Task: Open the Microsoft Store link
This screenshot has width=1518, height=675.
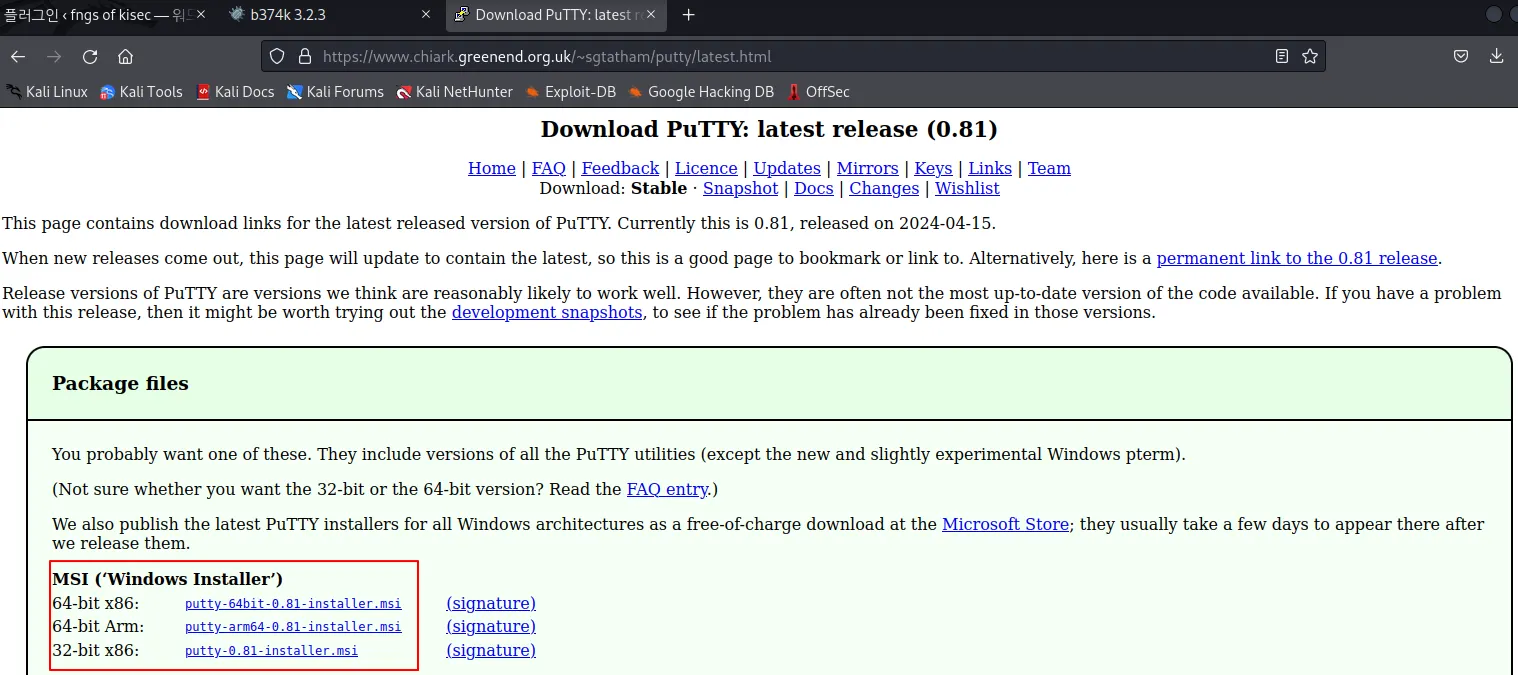Action: point(1005,524)
